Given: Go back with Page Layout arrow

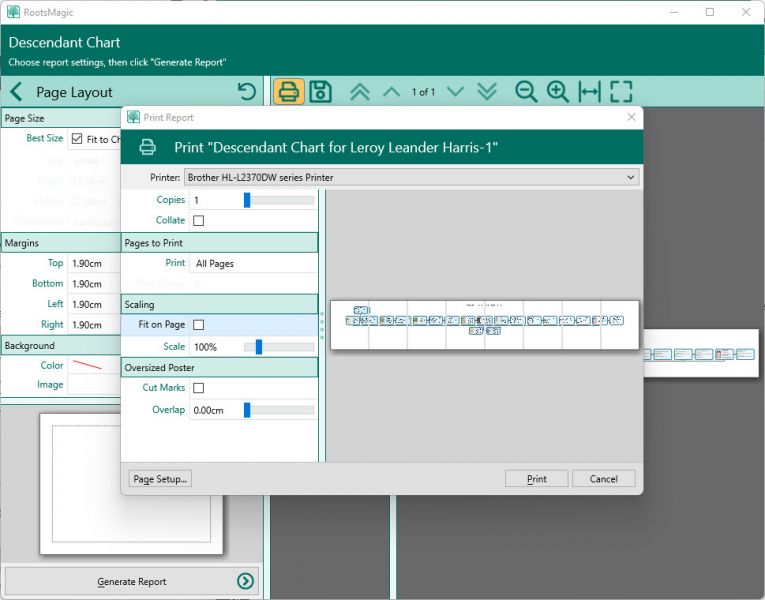Looking at the screenshot, I should (16, 92).
